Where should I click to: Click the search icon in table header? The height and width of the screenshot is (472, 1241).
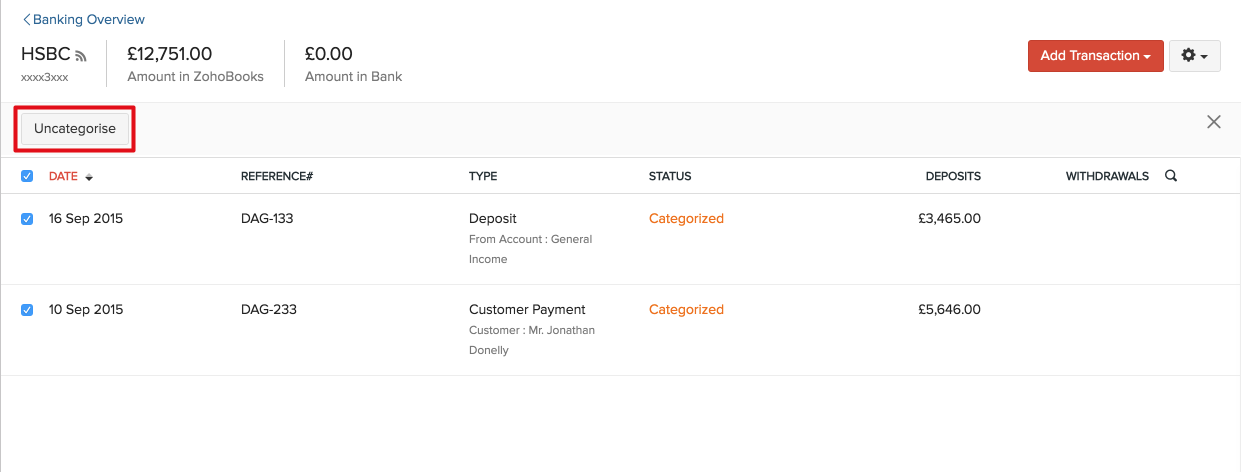pos(1171,176)
